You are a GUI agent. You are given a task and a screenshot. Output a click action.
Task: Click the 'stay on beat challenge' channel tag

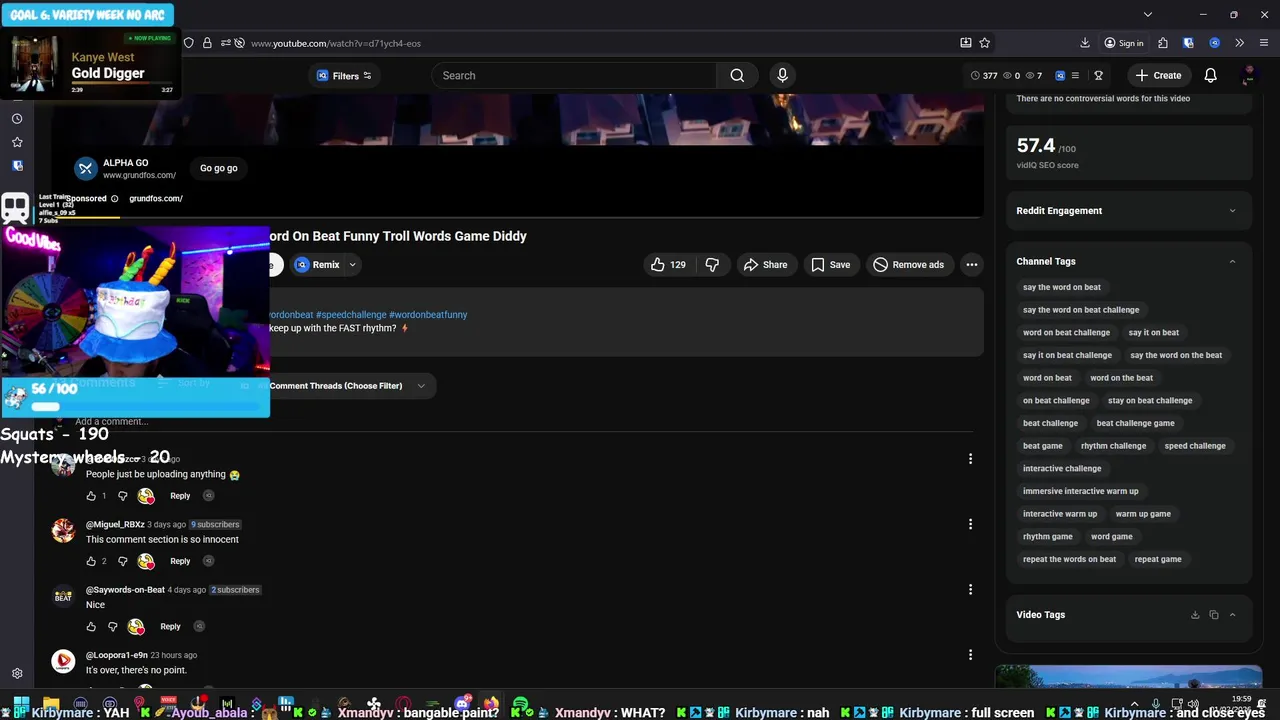[x=1150, y=401]
